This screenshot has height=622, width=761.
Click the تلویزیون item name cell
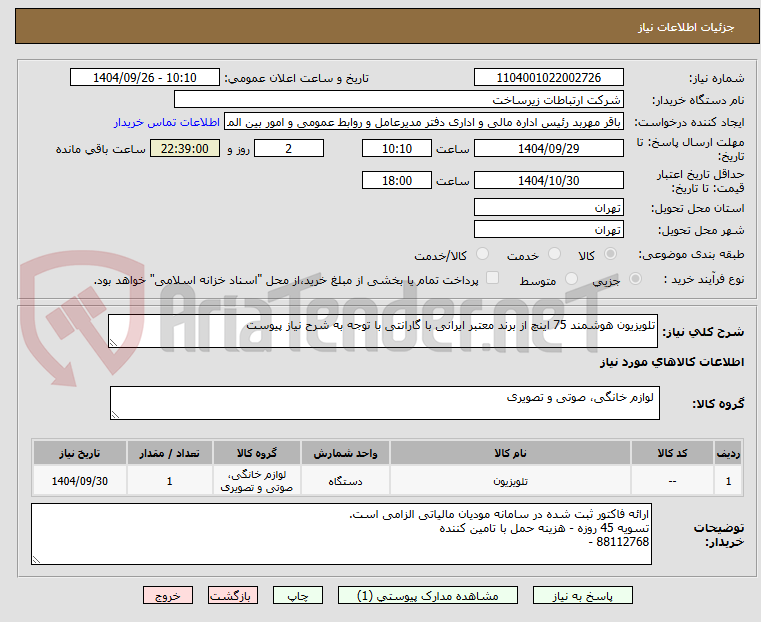[510, 481]
